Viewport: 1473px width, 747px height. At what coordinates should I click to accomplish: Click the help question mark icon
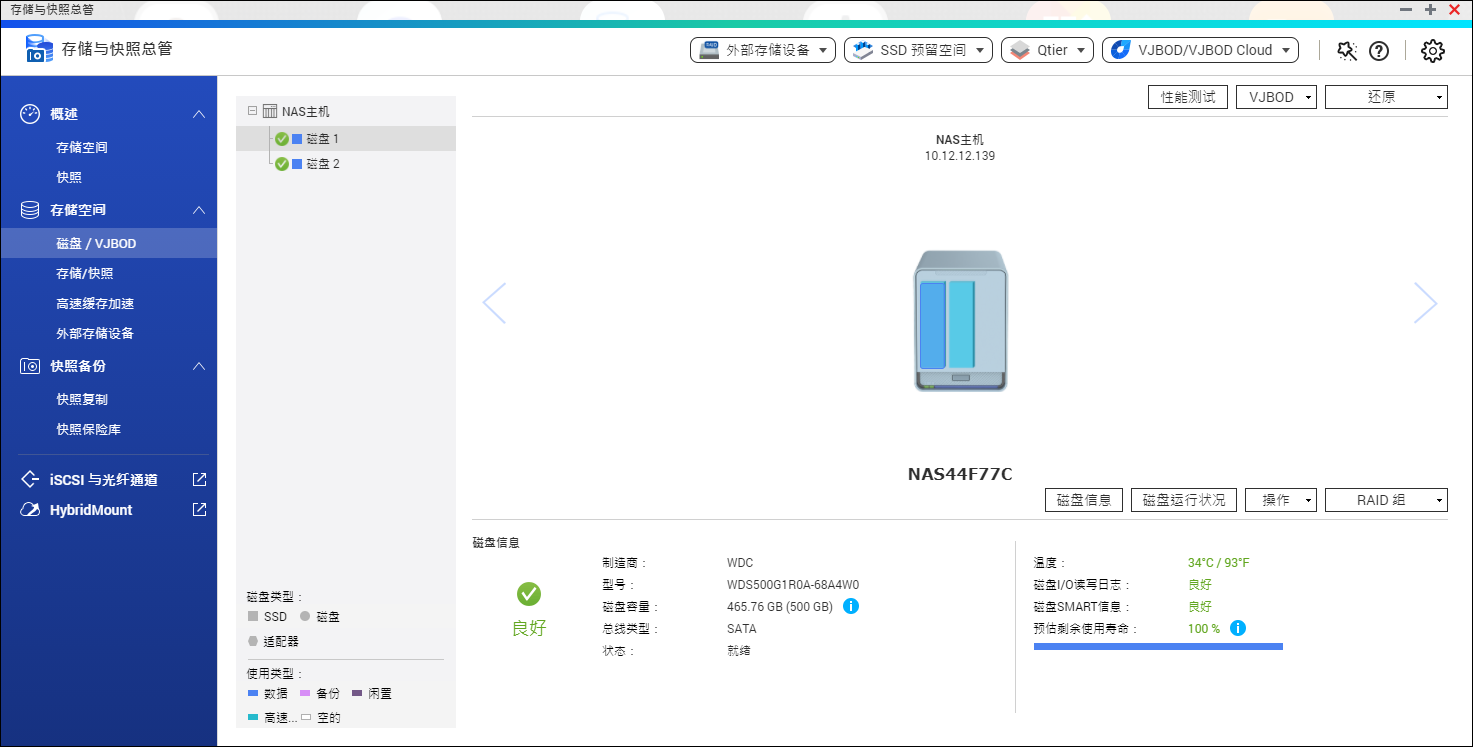pos(1380,50)
